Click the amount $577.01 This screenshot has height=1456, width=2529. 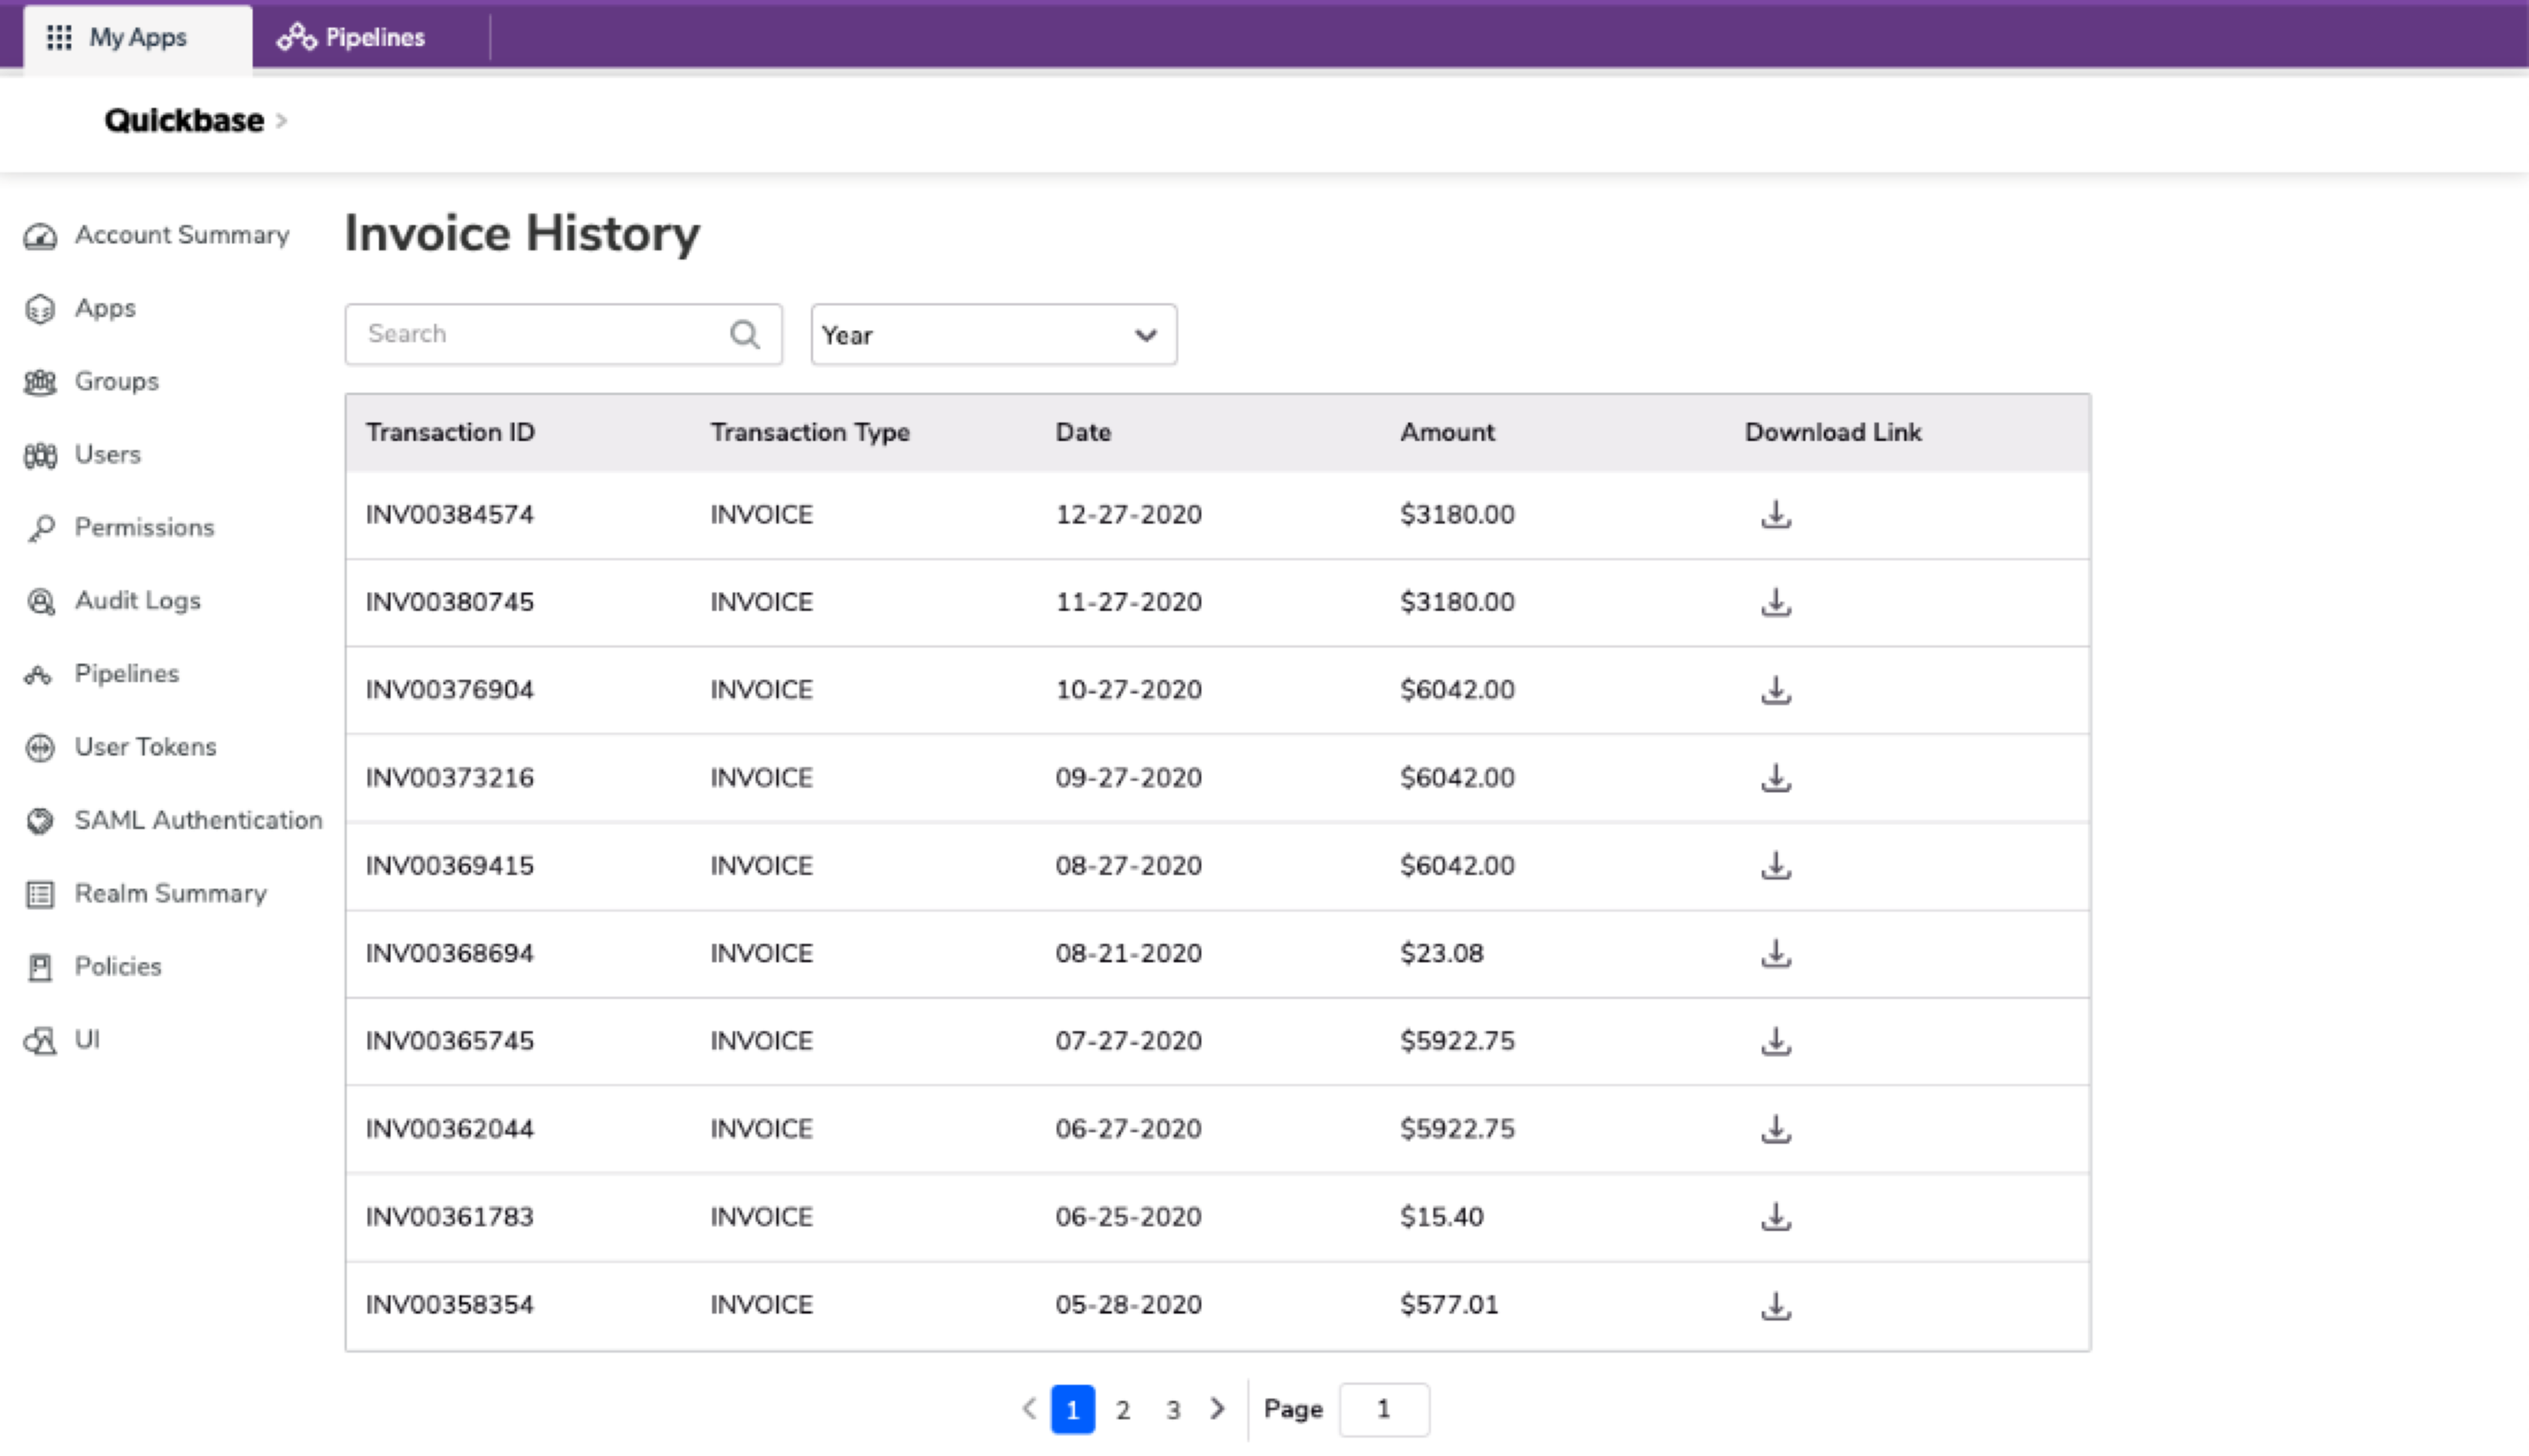1449,1305
